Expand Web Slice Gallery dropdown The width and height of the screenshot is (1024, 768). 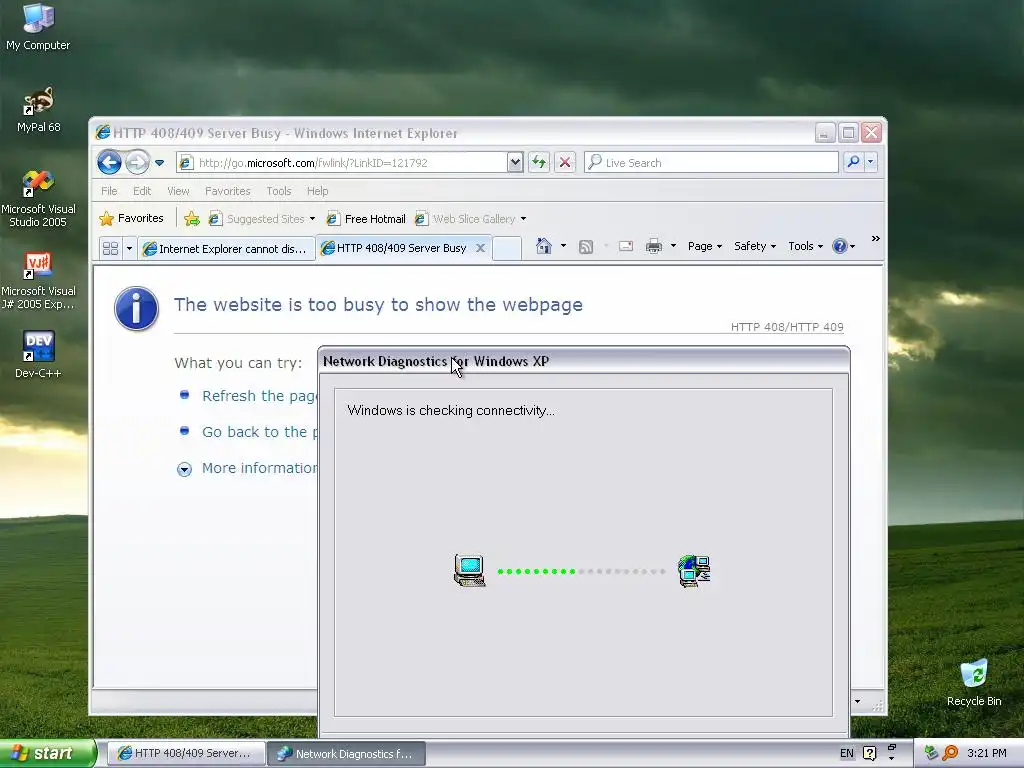coord(470,219)
